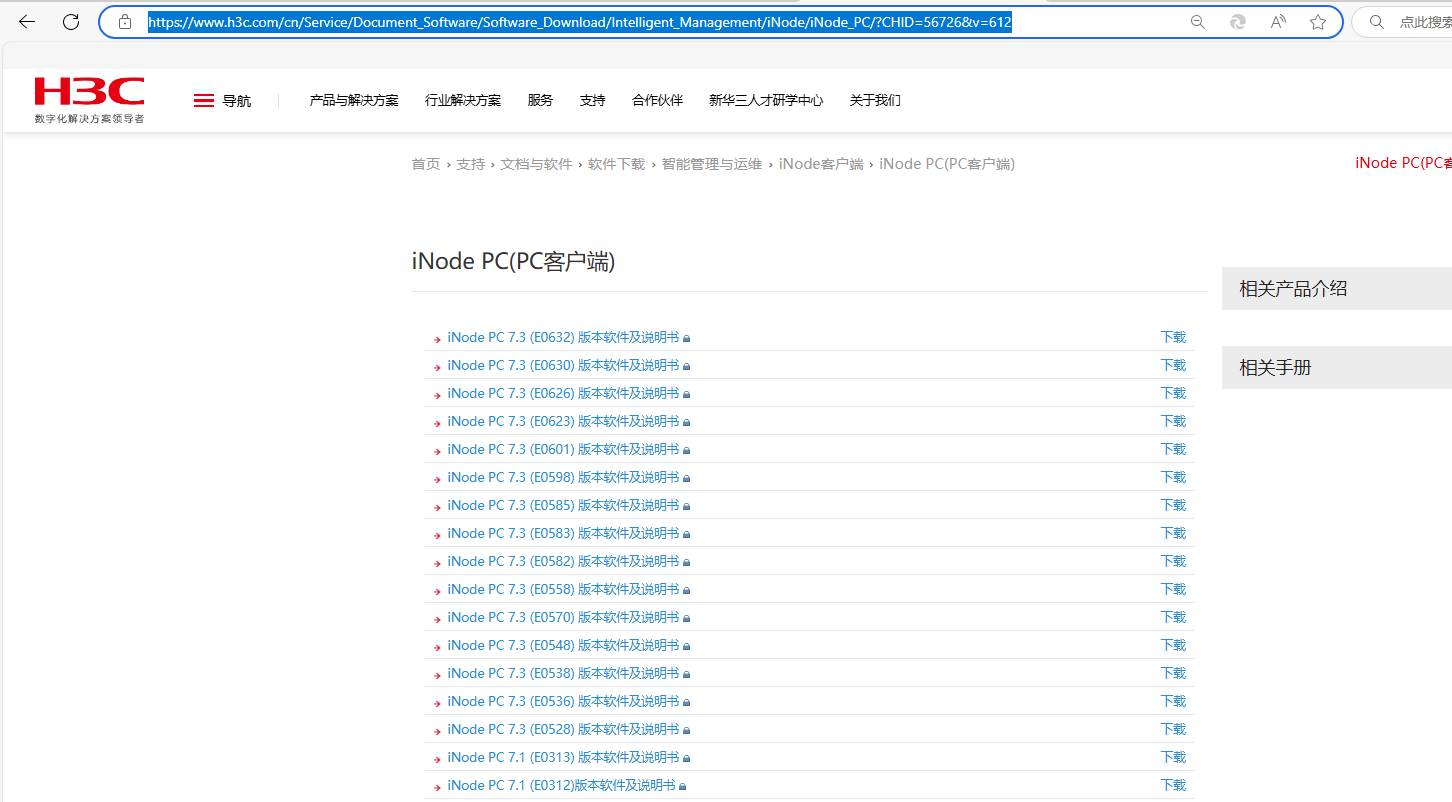Expand the 相关手册 side panel

click(x=1337, y=368)
